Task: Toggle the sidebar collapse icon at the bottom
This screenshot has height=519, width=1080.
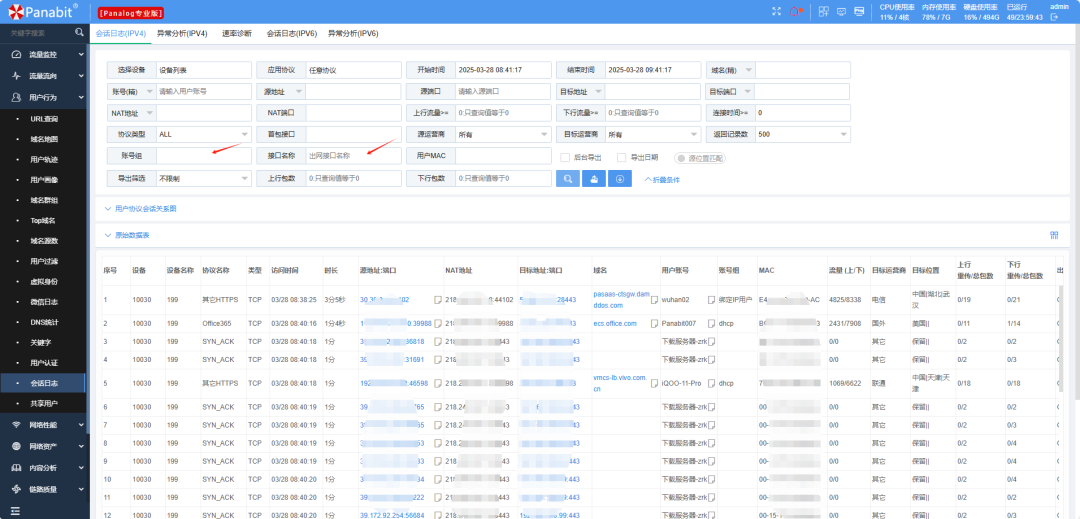Action: click(15, 511)
